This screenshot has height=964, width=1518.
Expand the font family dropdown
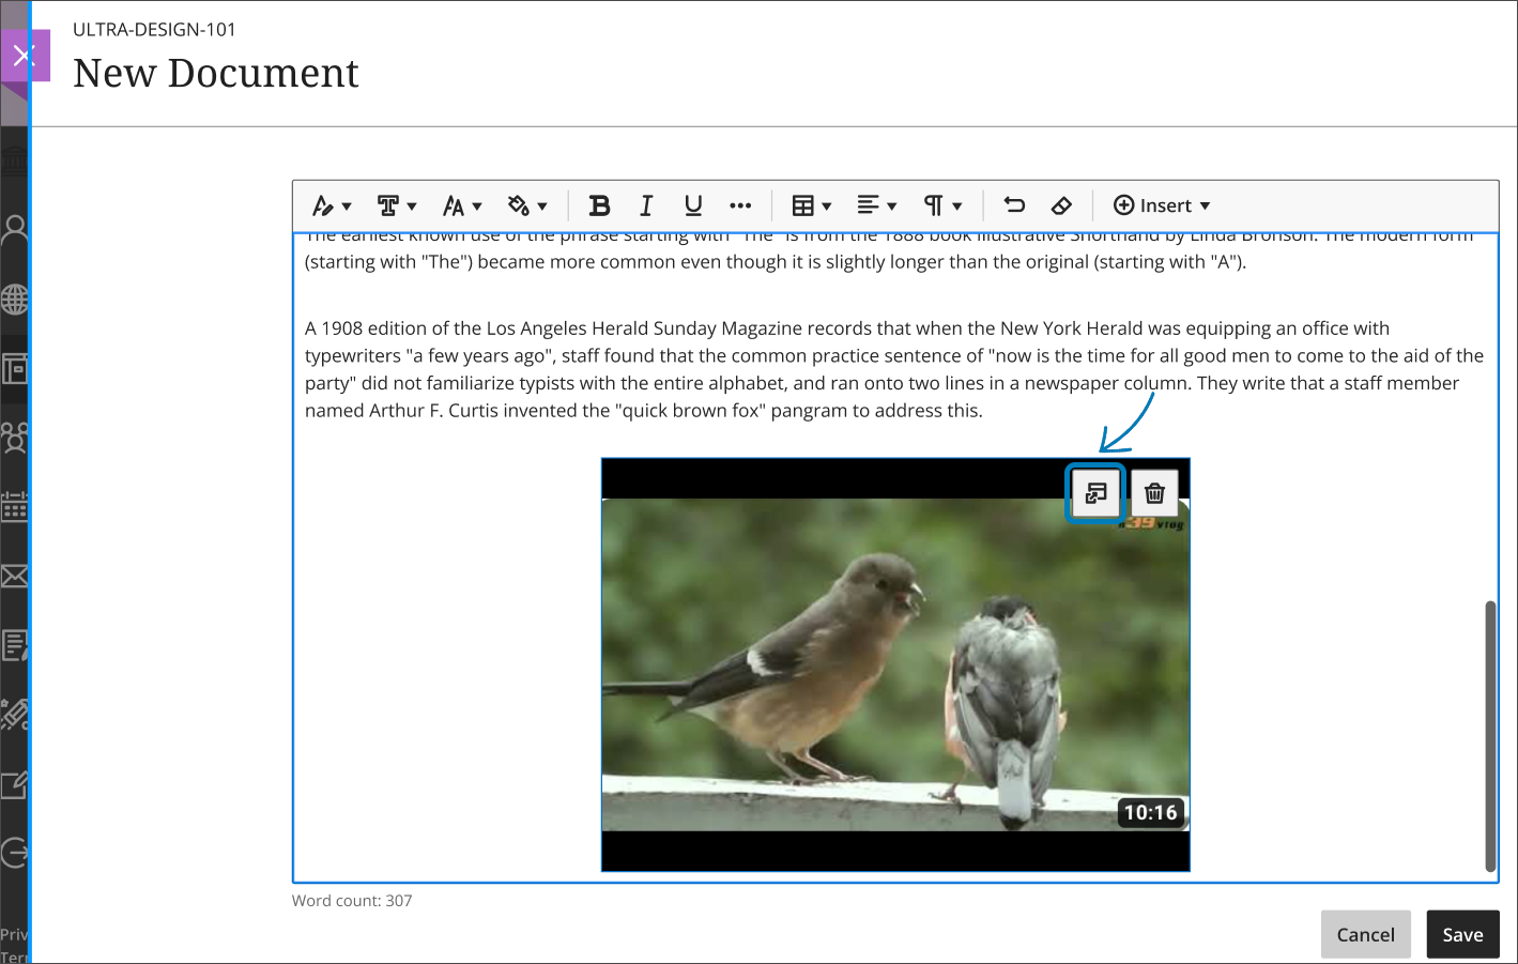coord(396,206)
